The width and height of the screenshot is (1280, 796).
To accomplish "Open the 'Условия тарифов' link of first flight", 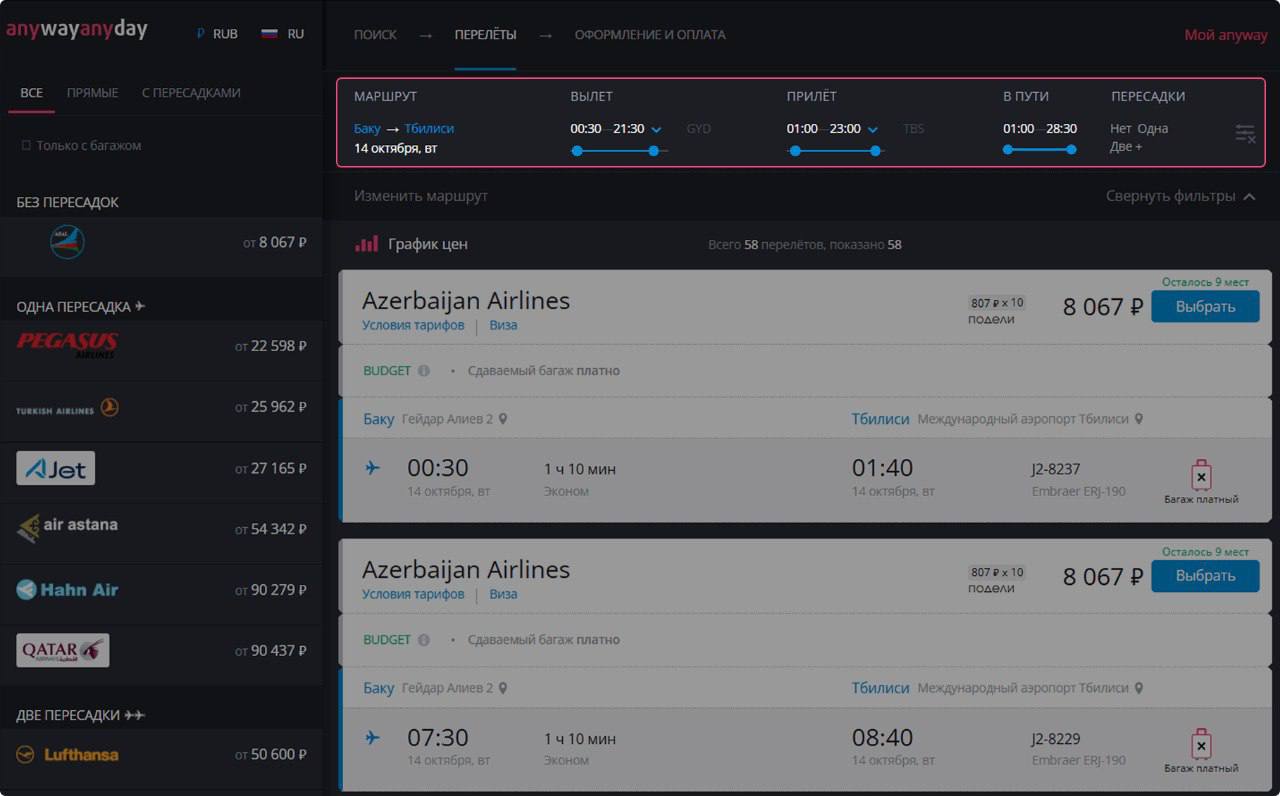I will click(413, 325).
